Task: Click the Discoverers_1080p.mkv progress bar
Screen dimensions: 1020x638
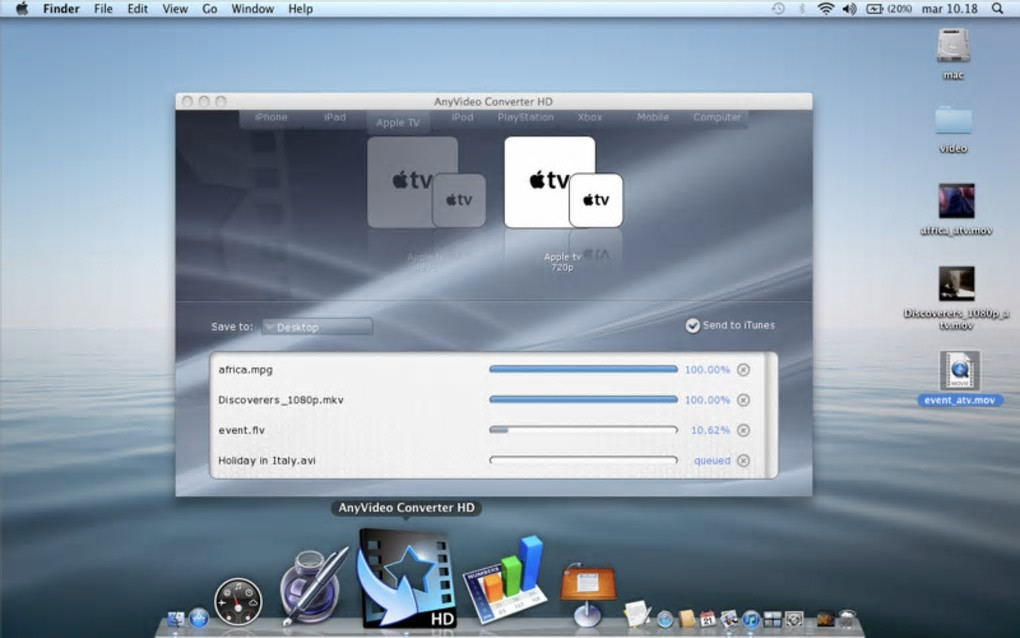Action: pyautogui.click(x=584, y=399)
